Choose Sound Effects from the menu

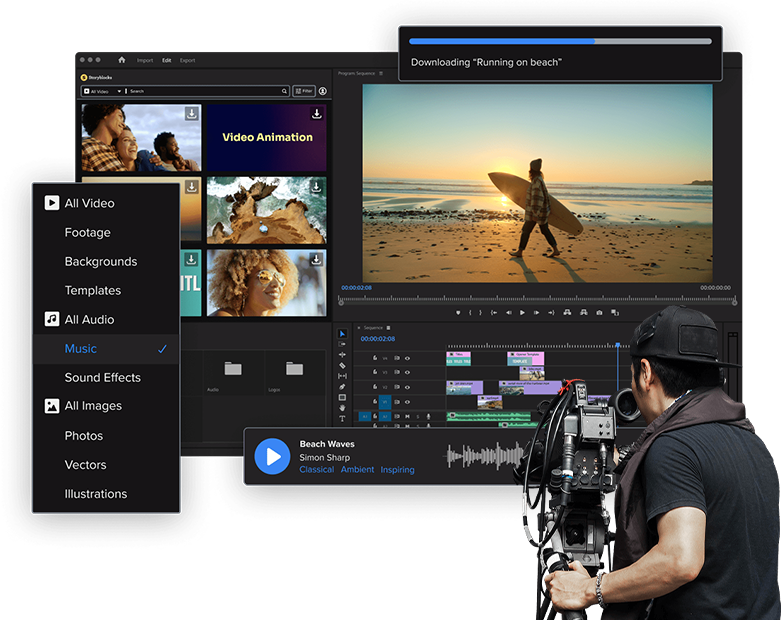pos(102,377)
